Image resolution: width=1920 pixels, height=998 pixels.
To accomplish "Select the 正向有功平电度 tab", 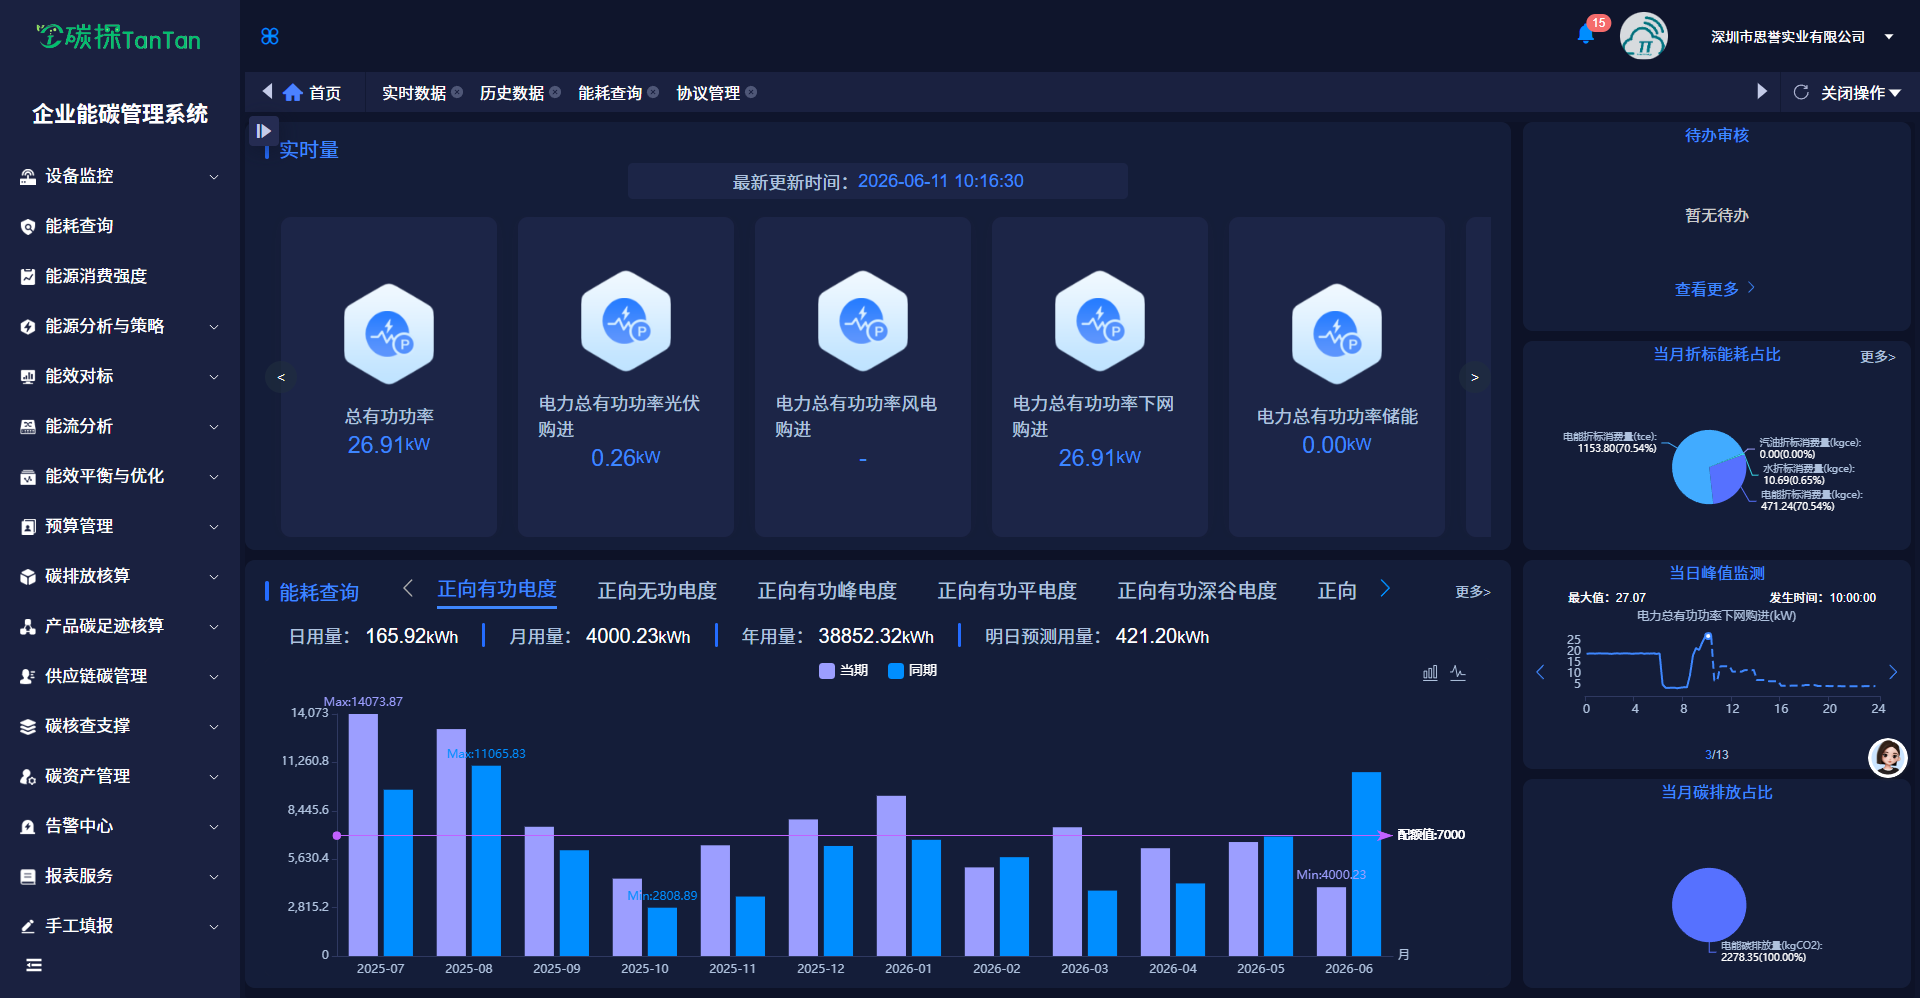I will 1007,591.
